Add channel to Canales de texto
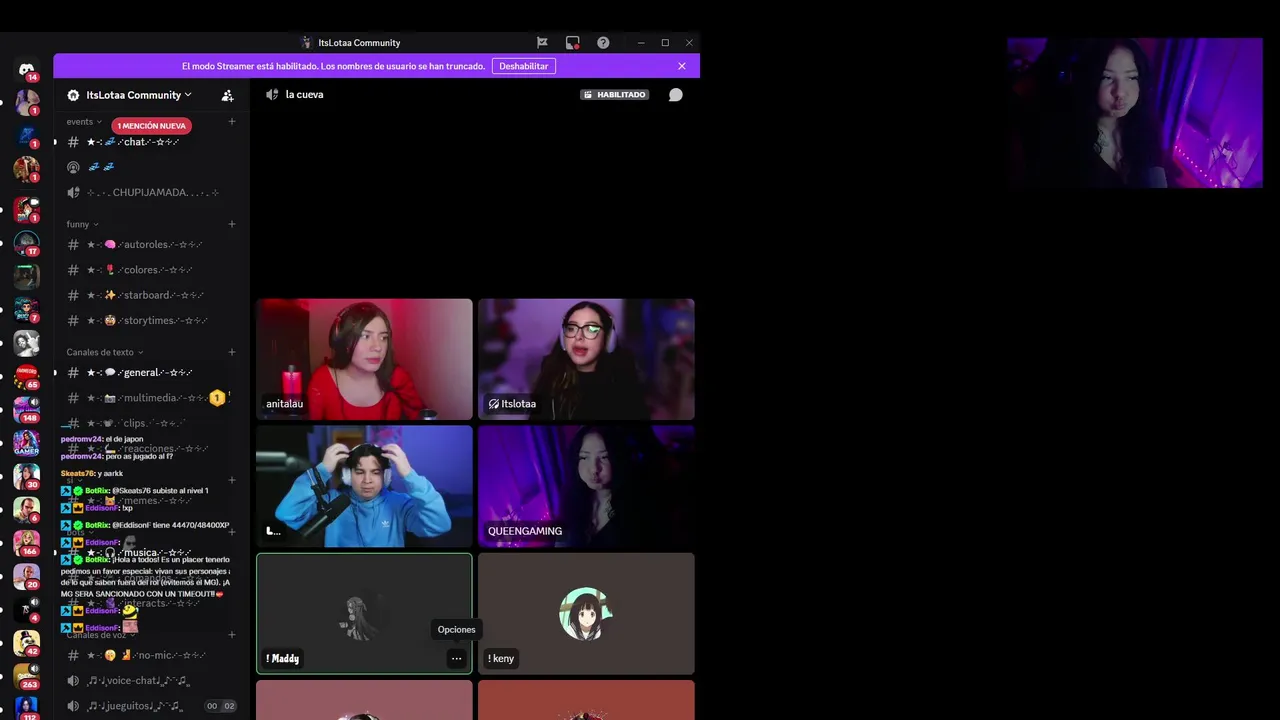 point(232,352)
